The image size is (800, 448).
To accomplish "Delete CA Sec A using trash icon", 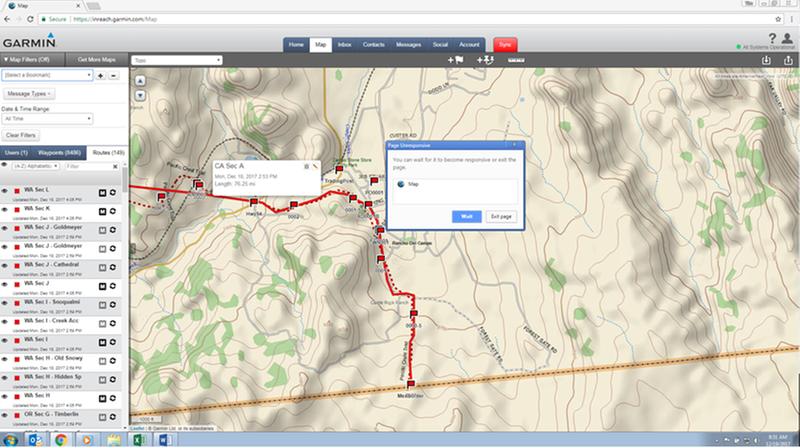I will 306,165.
